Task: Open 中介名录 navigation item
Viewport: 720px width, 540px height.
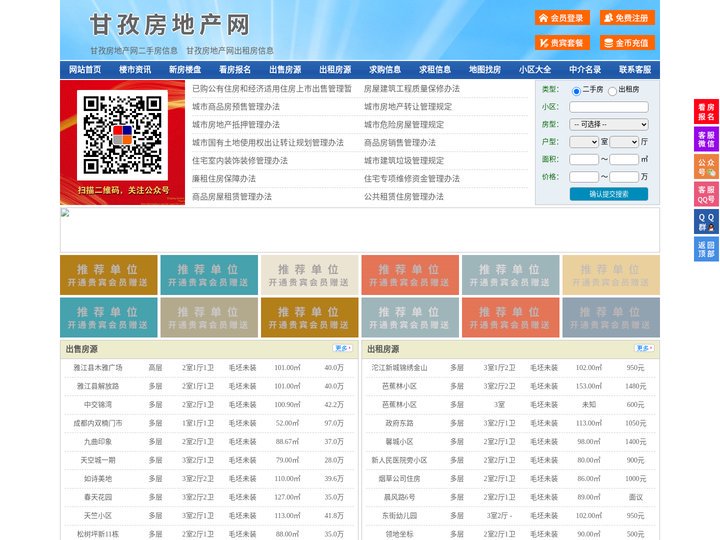Action: (x=585, y=70)
